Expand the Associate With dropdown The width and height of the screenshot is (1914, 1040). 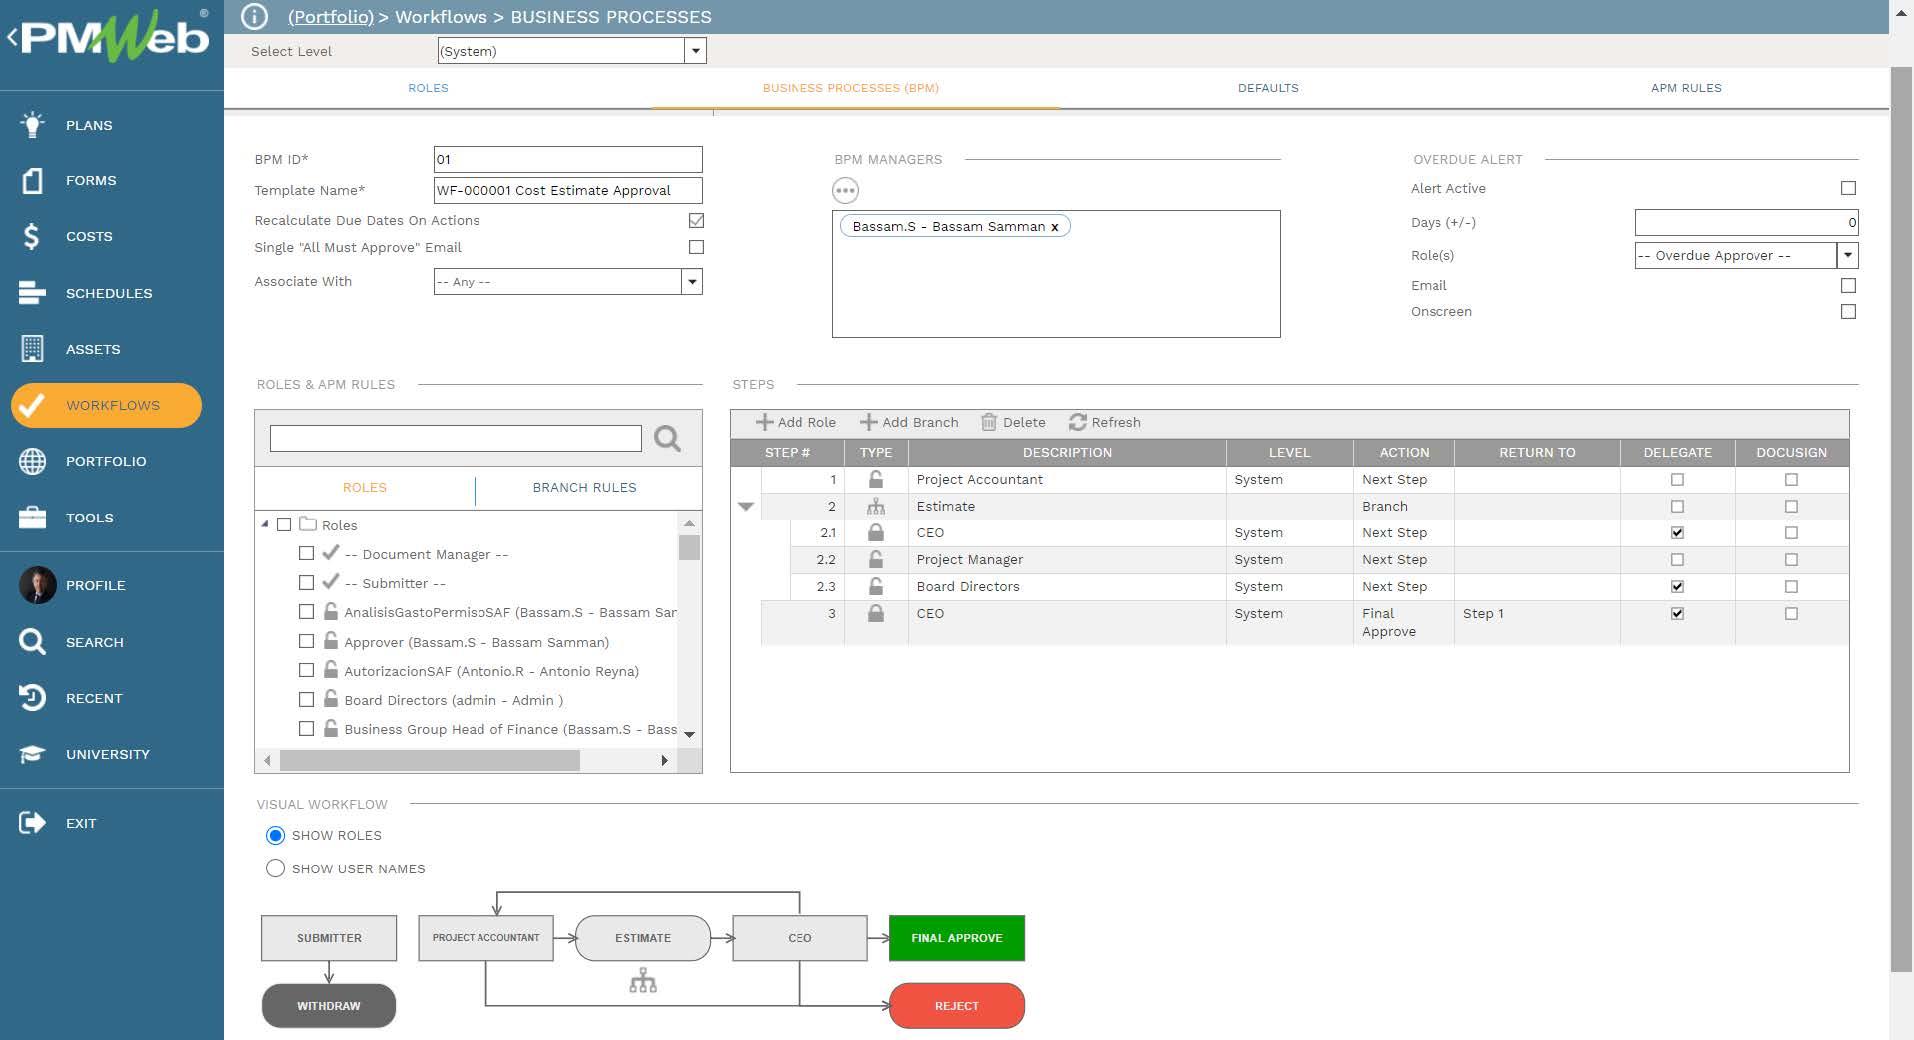coord(691,282)
